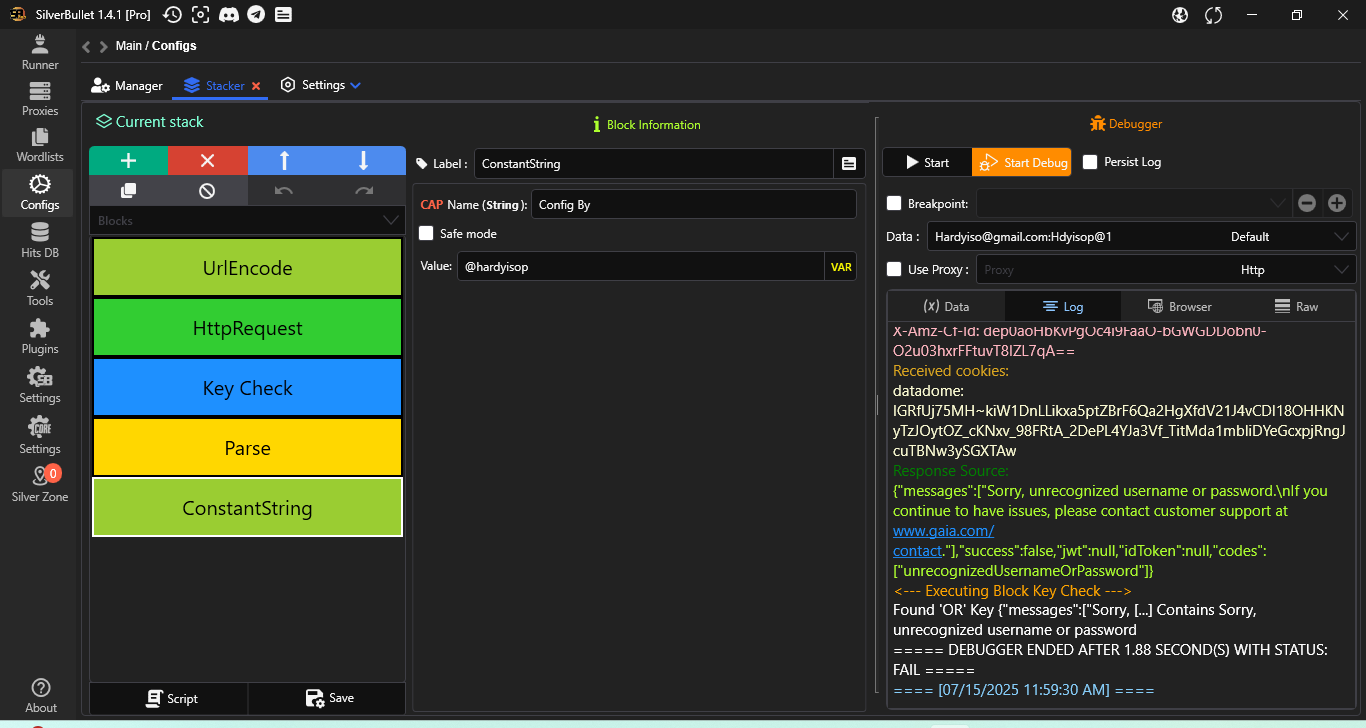Switch to the debugger Browser tab
The height and width of the screenshot is (728, 1366).
1178,307
